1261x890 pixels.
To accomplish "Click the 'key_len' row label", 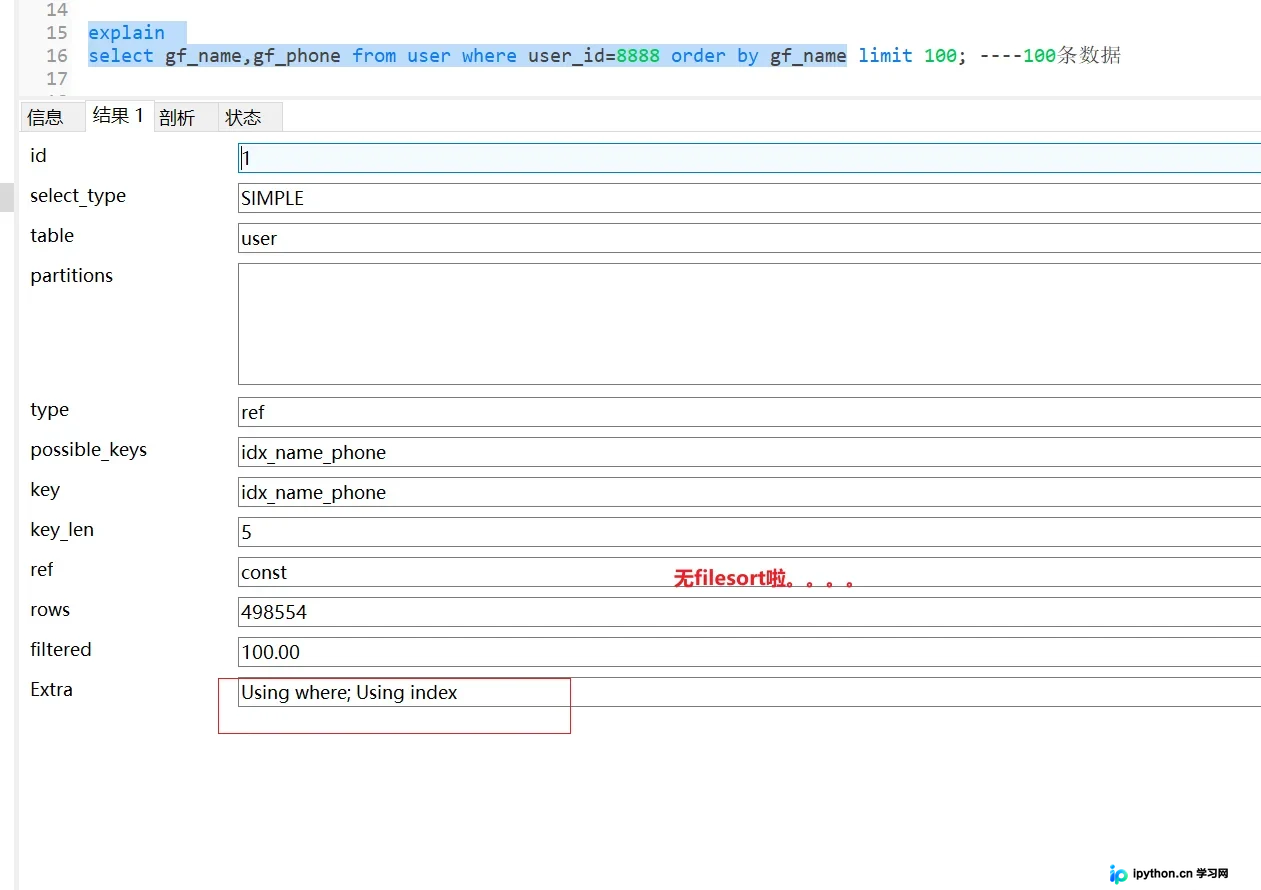I will pos(62,530).
